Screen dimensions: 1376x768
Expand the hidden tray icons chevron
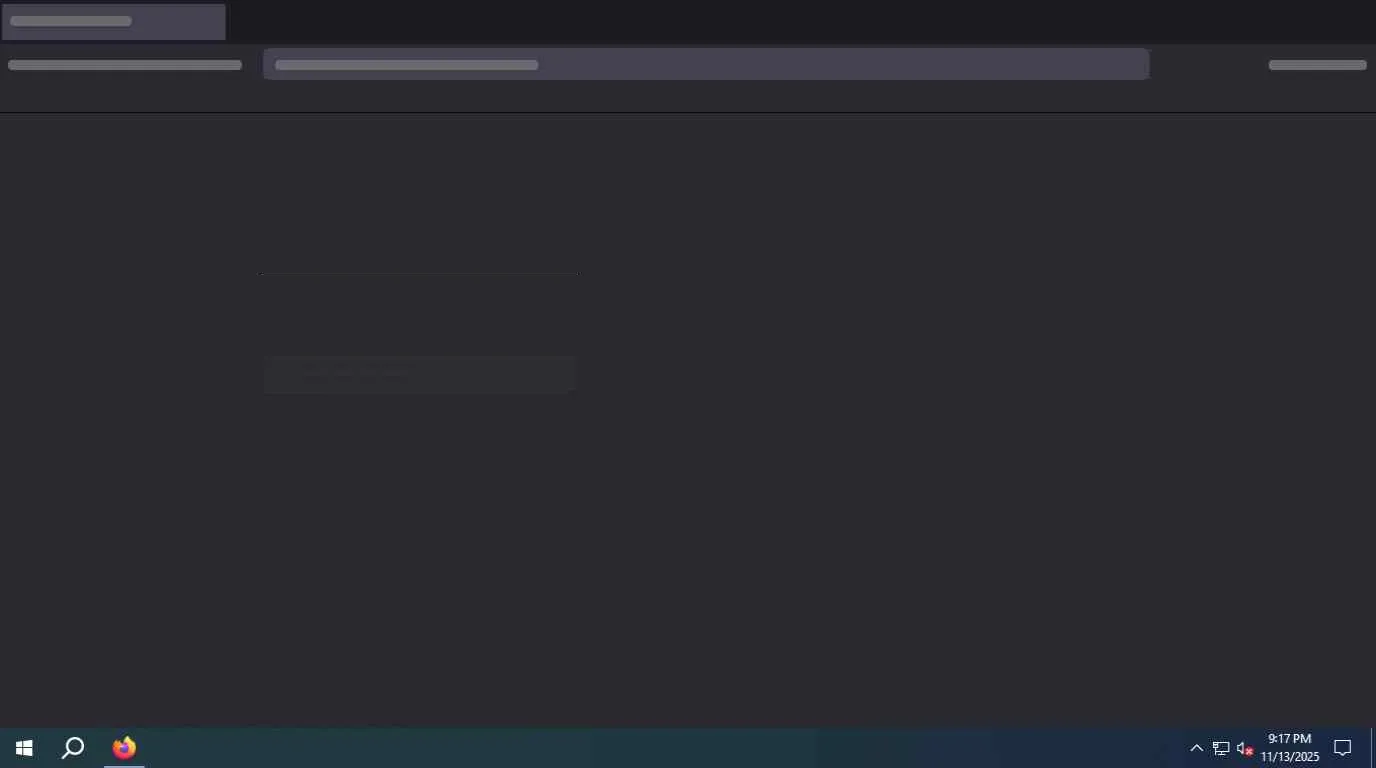[1196, 748]
